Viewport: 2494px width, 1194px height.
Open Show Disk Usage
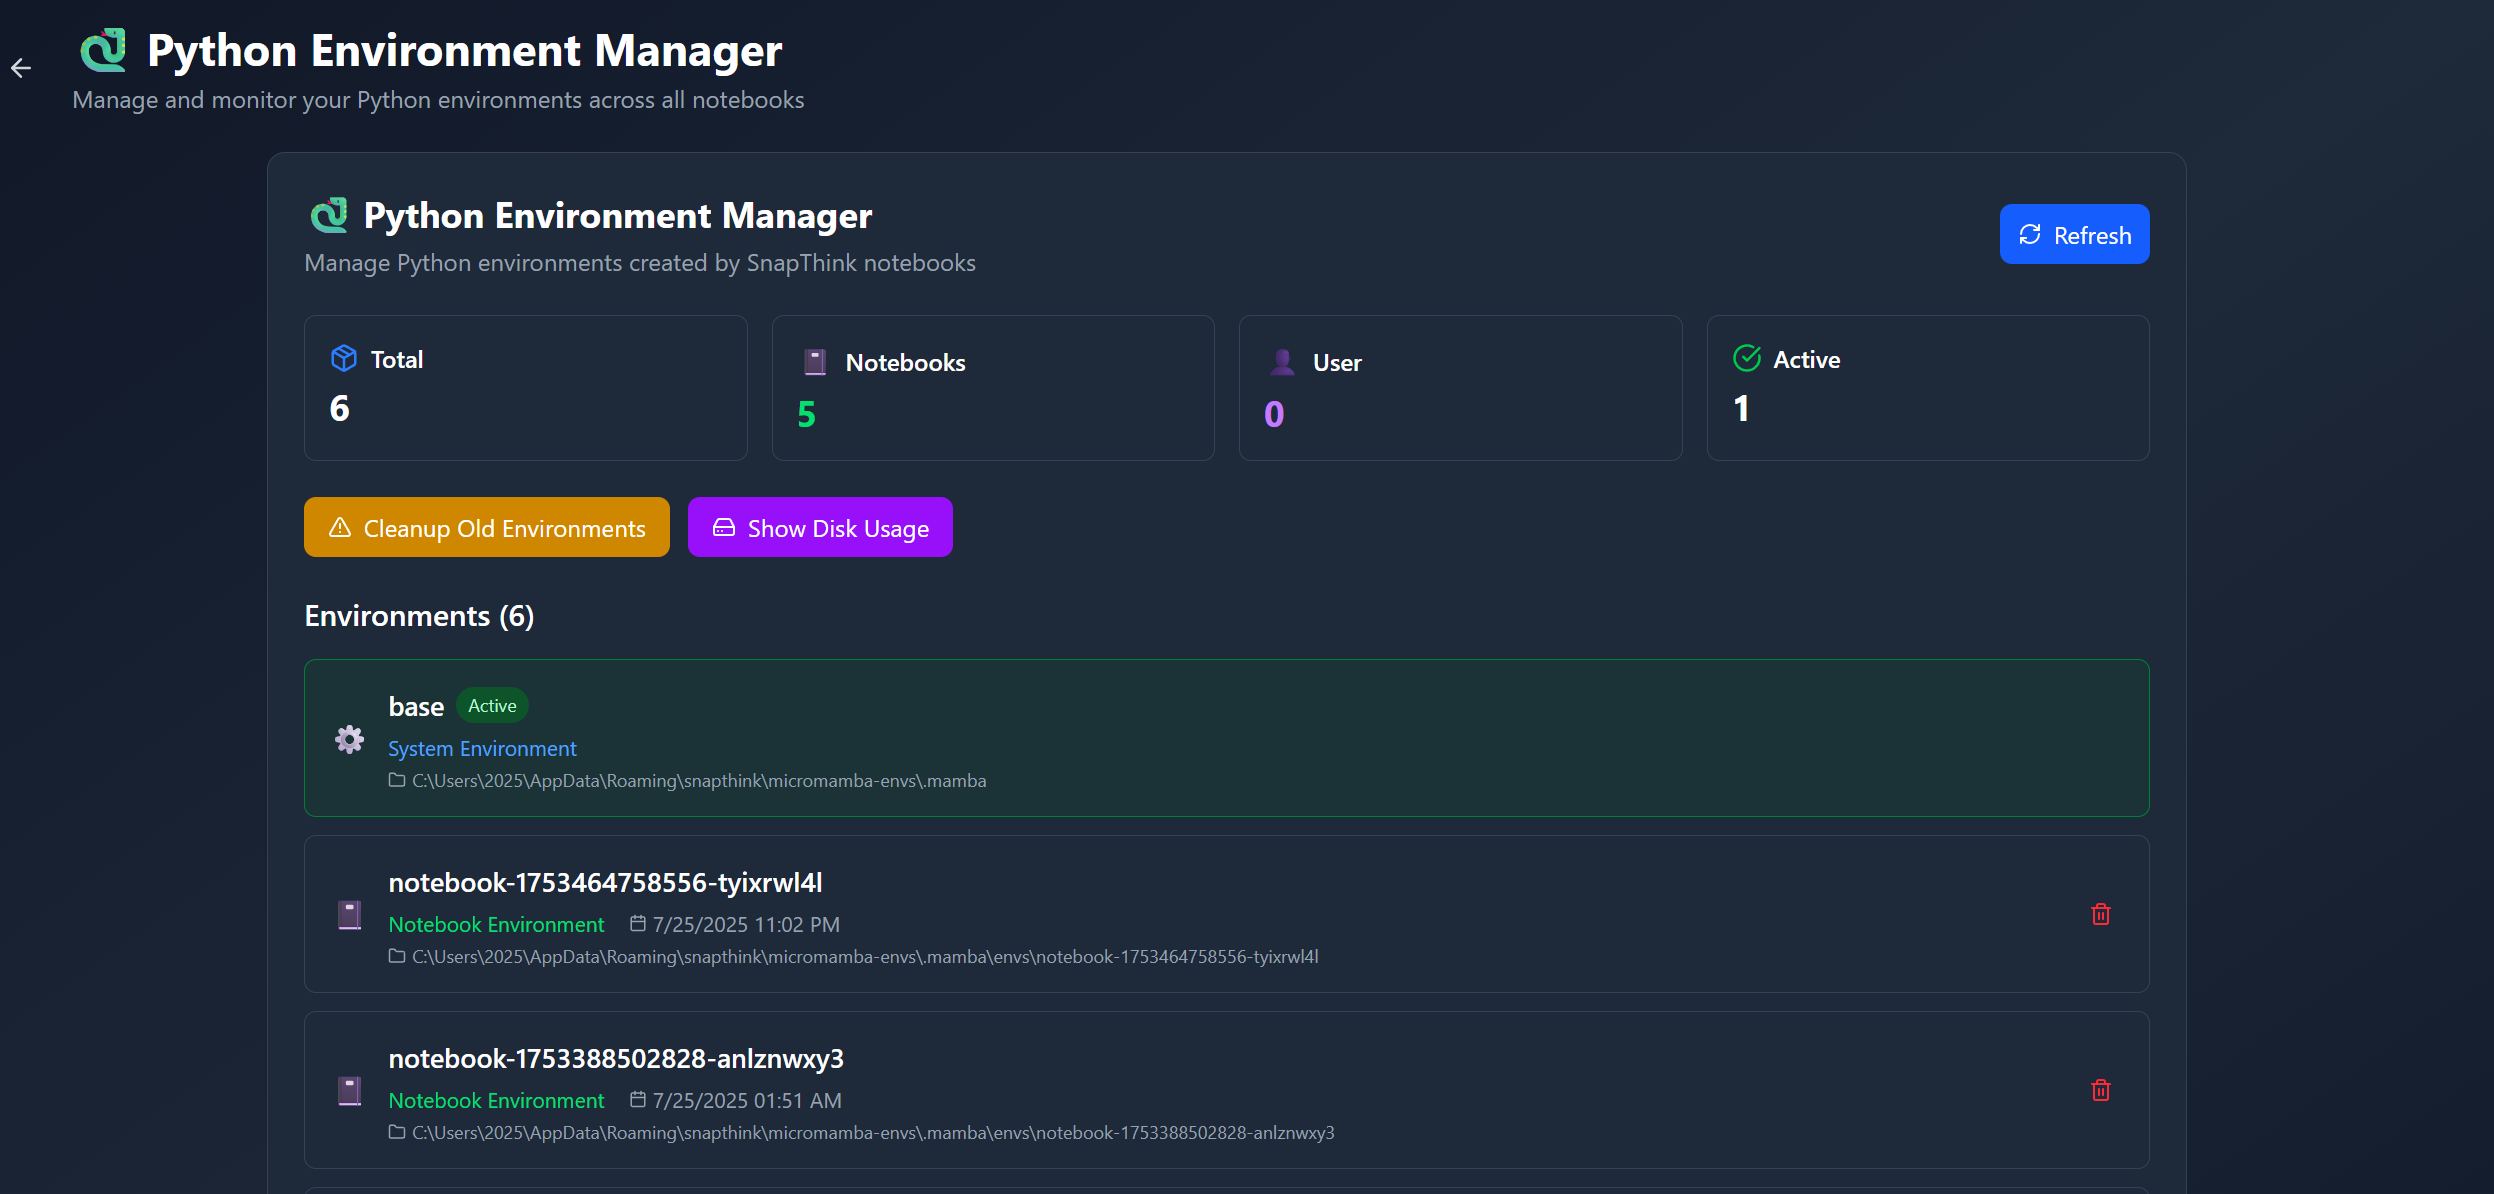click(x=820, y=527)
